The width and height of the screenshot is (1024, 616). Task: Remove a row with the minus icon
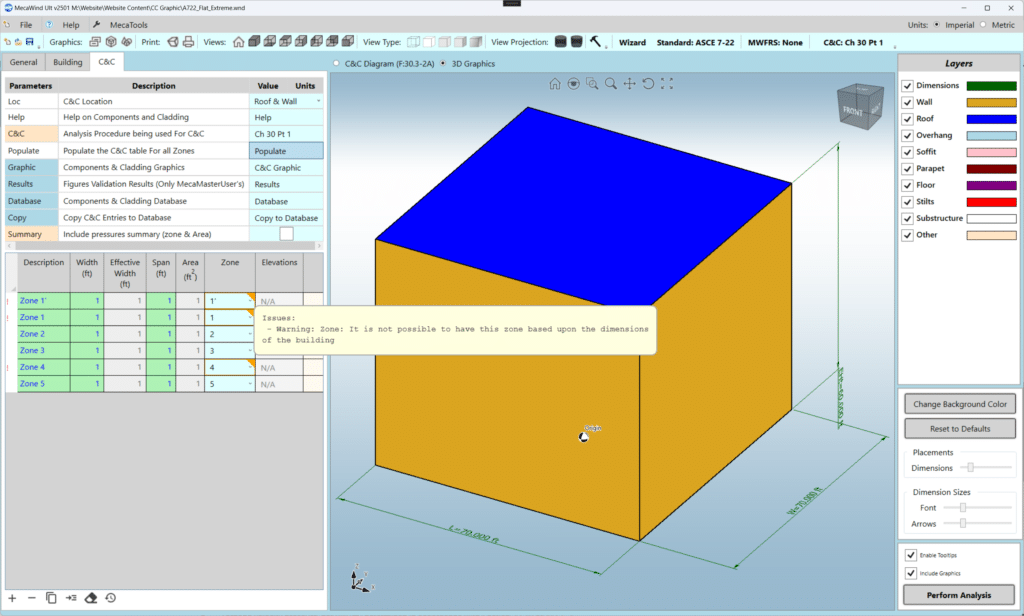[31, 598]
